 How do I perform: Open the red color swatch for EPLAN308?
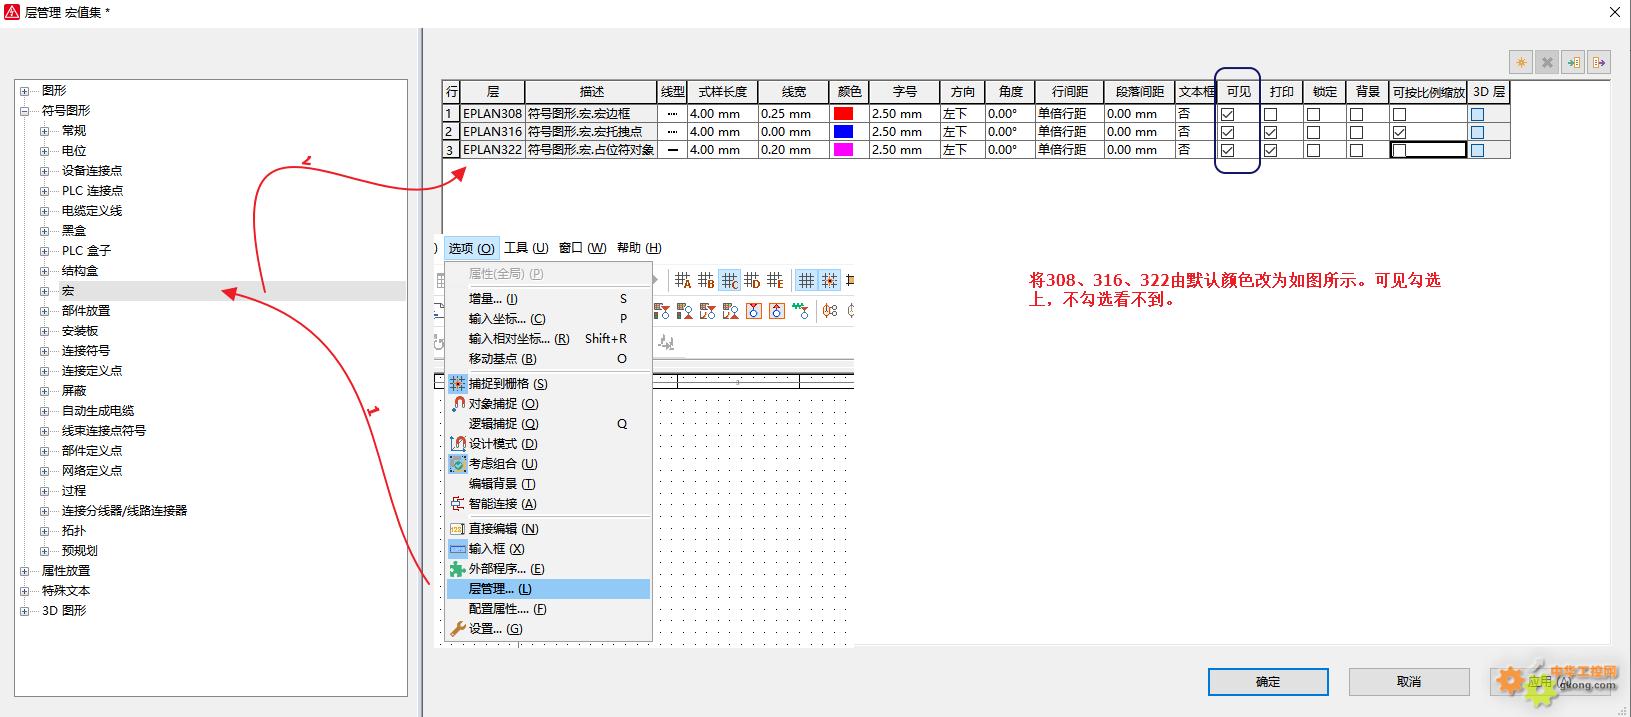coord(843,114)
